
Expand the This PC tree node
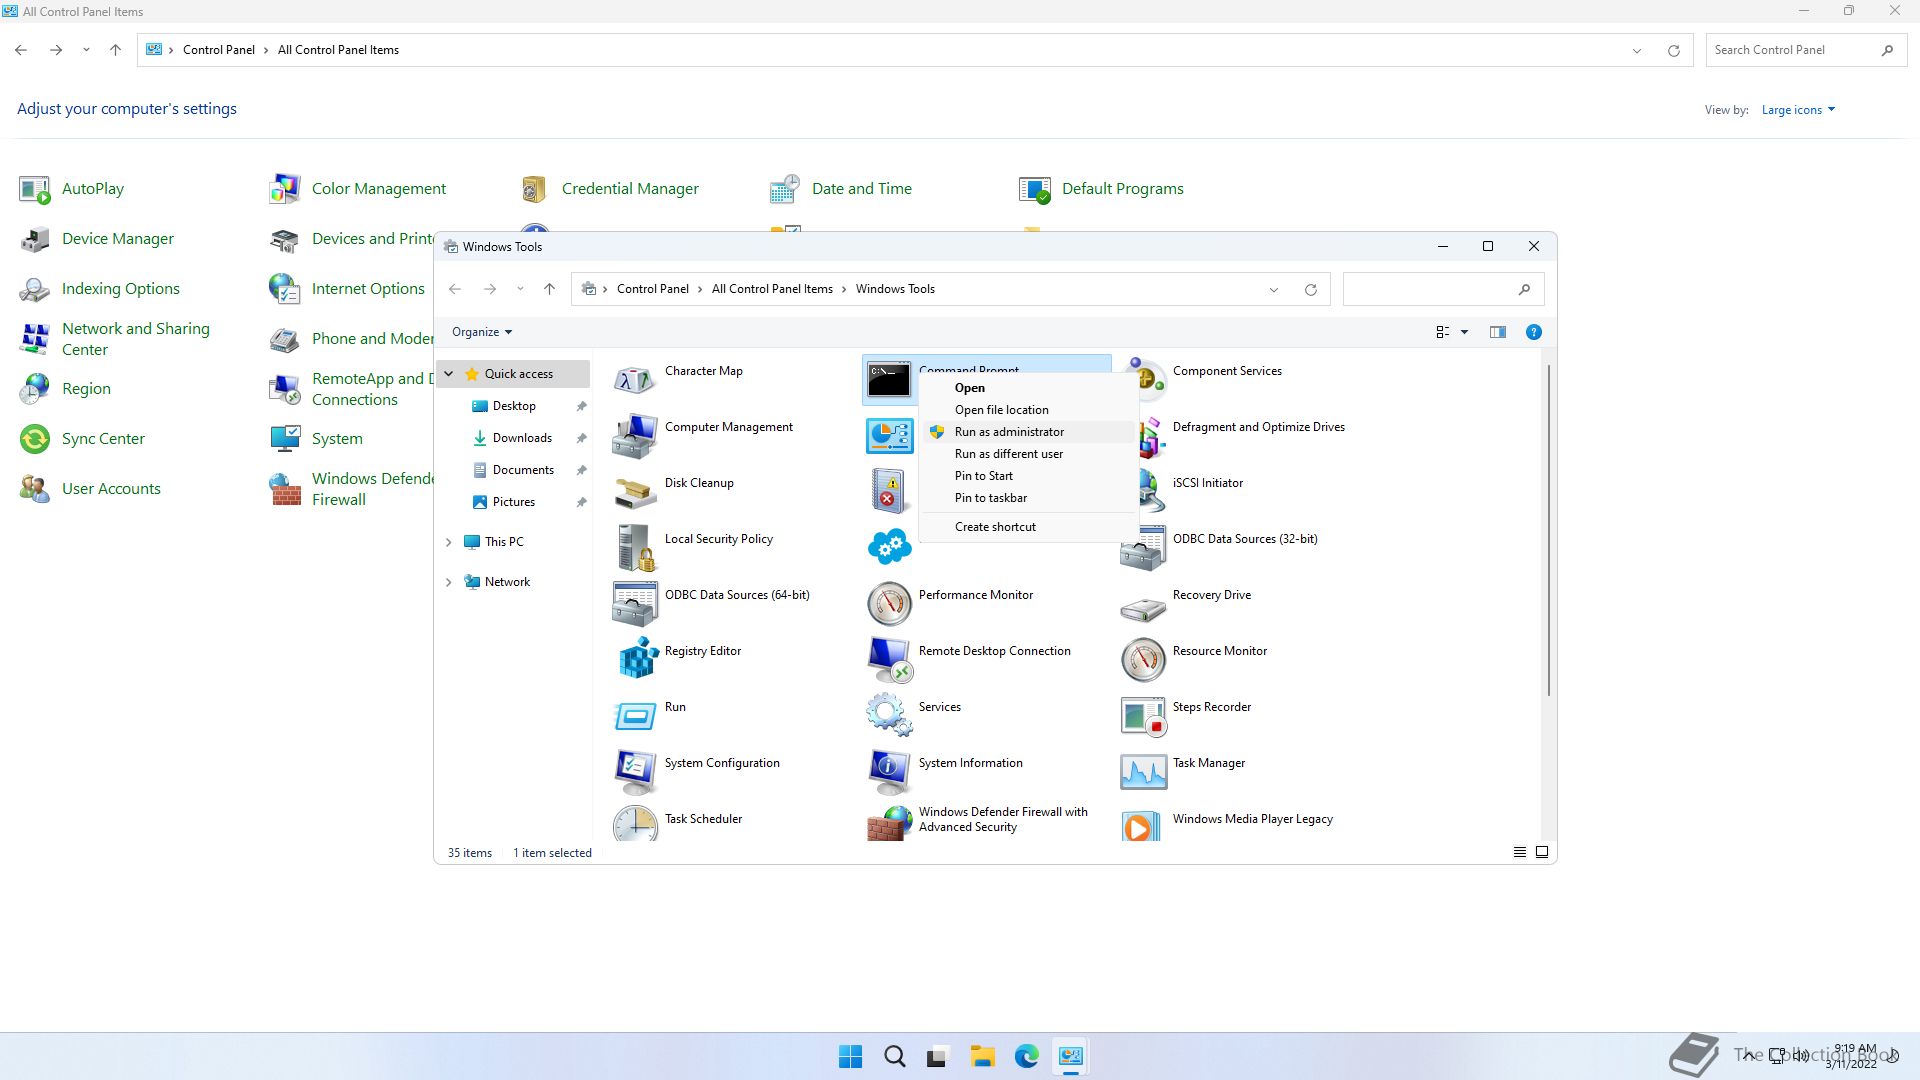pyautogui.click(x=449, y=542)
